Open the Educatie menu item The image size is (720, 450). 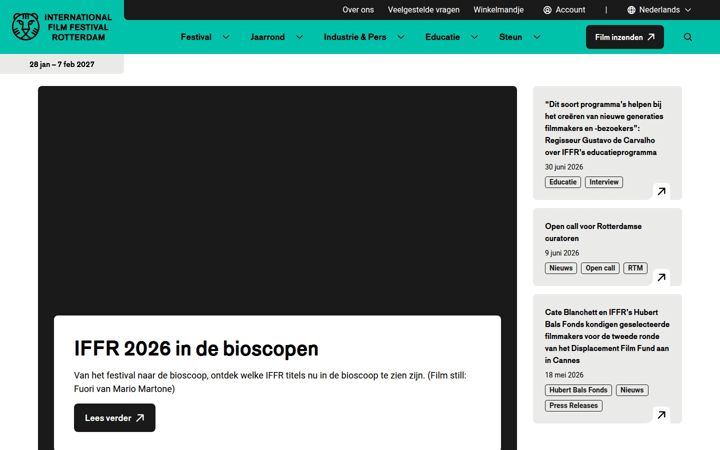pyautogui.click(x=442, y=37)
